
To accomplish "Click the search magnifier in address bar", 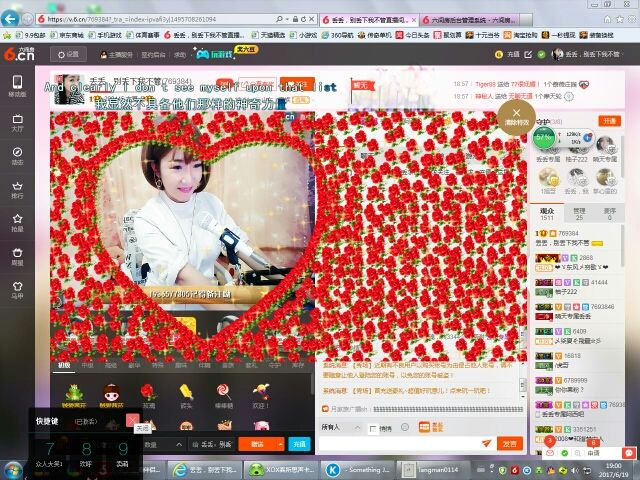I will pos(279,19).
